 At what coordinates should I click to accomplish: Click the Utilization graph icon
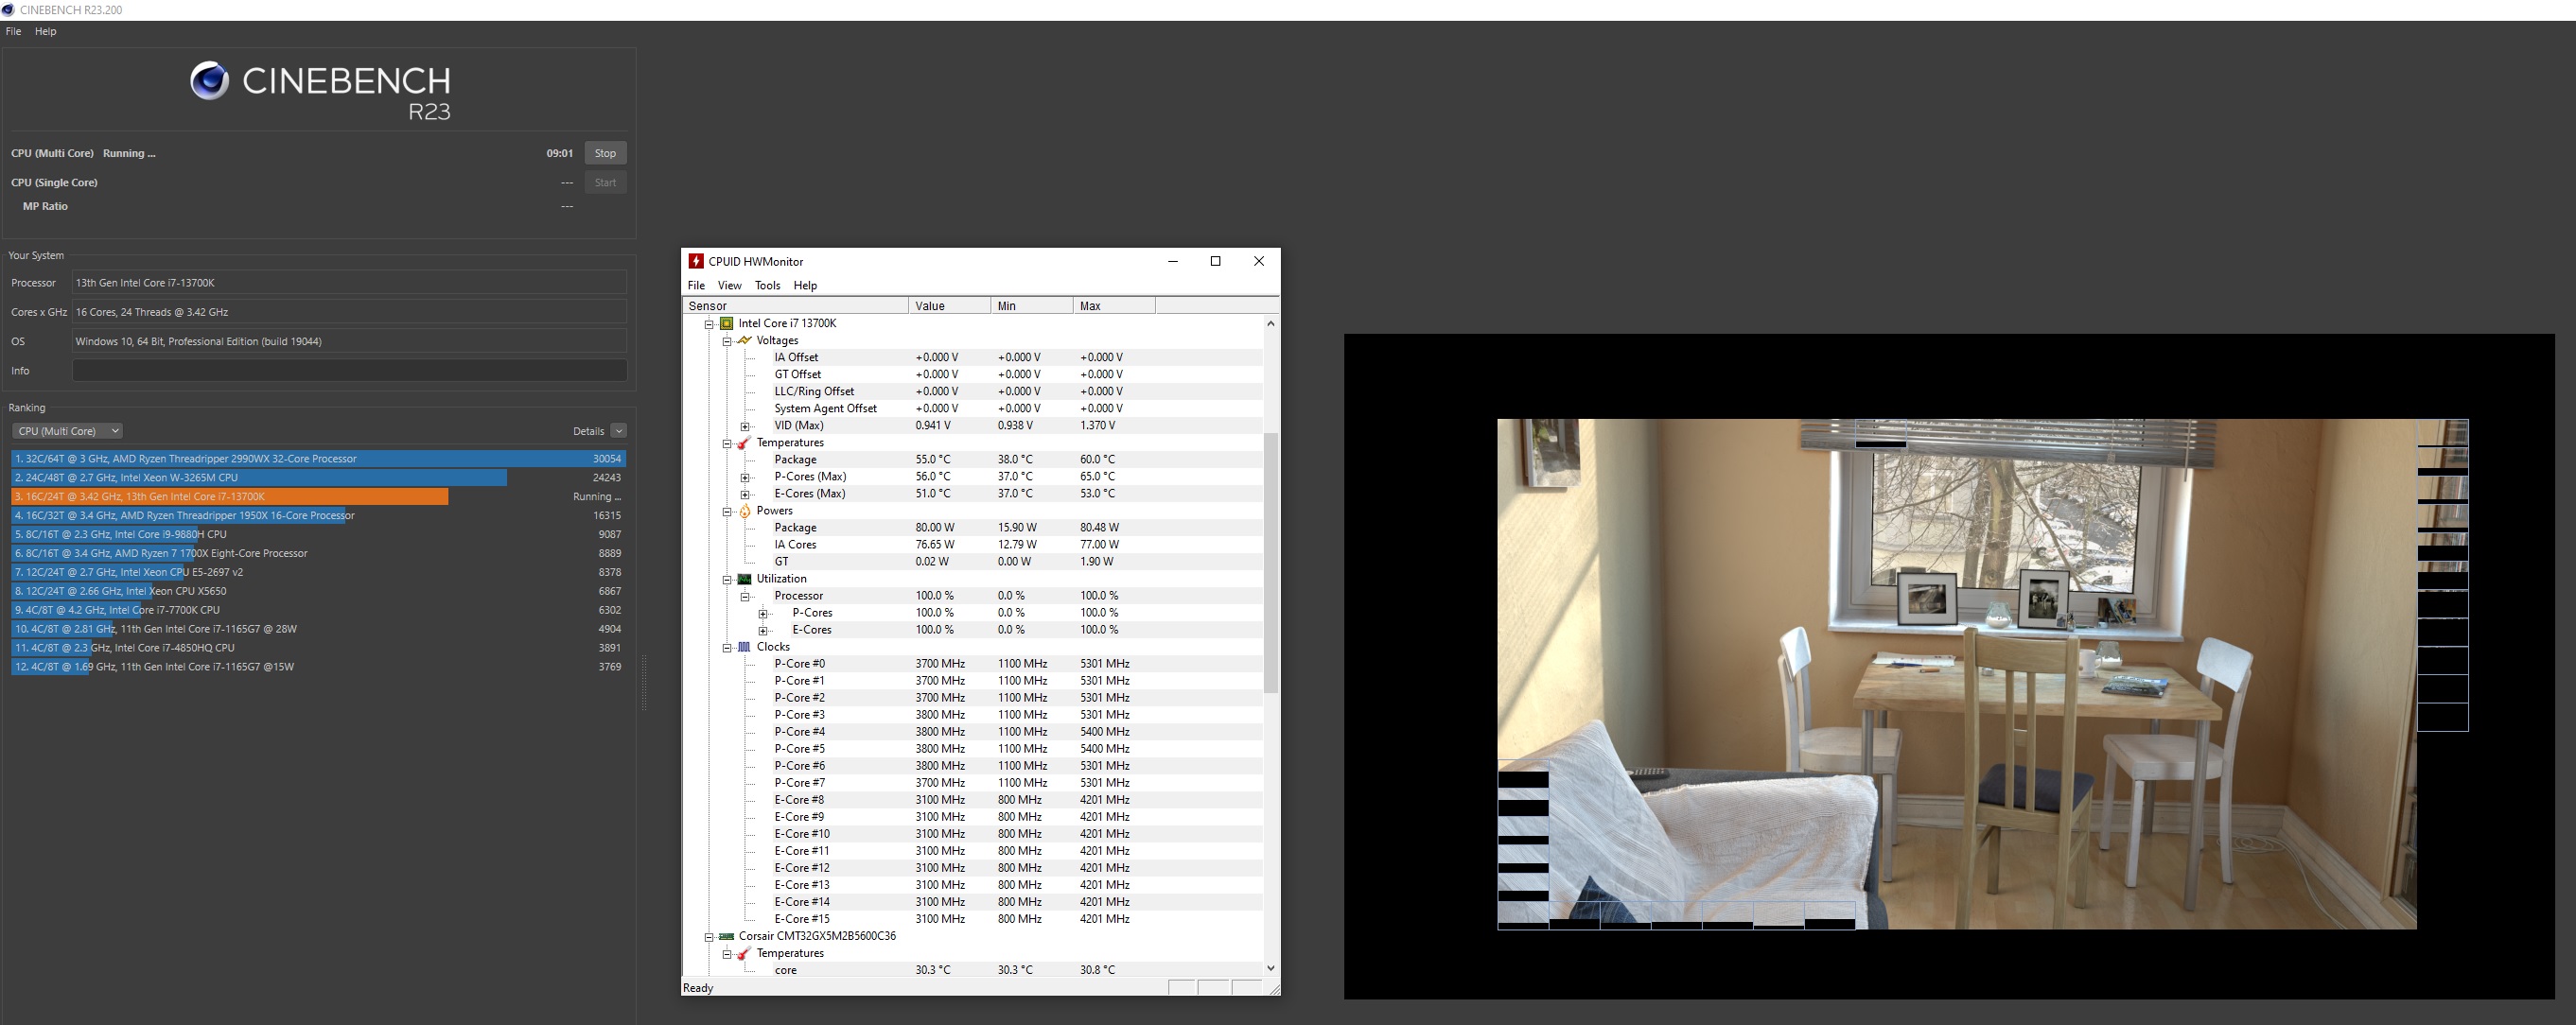click(744, 579)
